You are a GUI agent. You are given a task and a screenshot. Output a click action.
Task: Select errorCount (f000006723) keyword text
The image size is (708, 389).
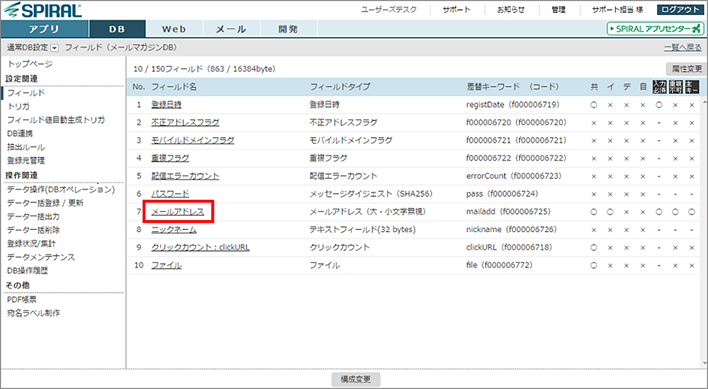[x=514, y=176]
